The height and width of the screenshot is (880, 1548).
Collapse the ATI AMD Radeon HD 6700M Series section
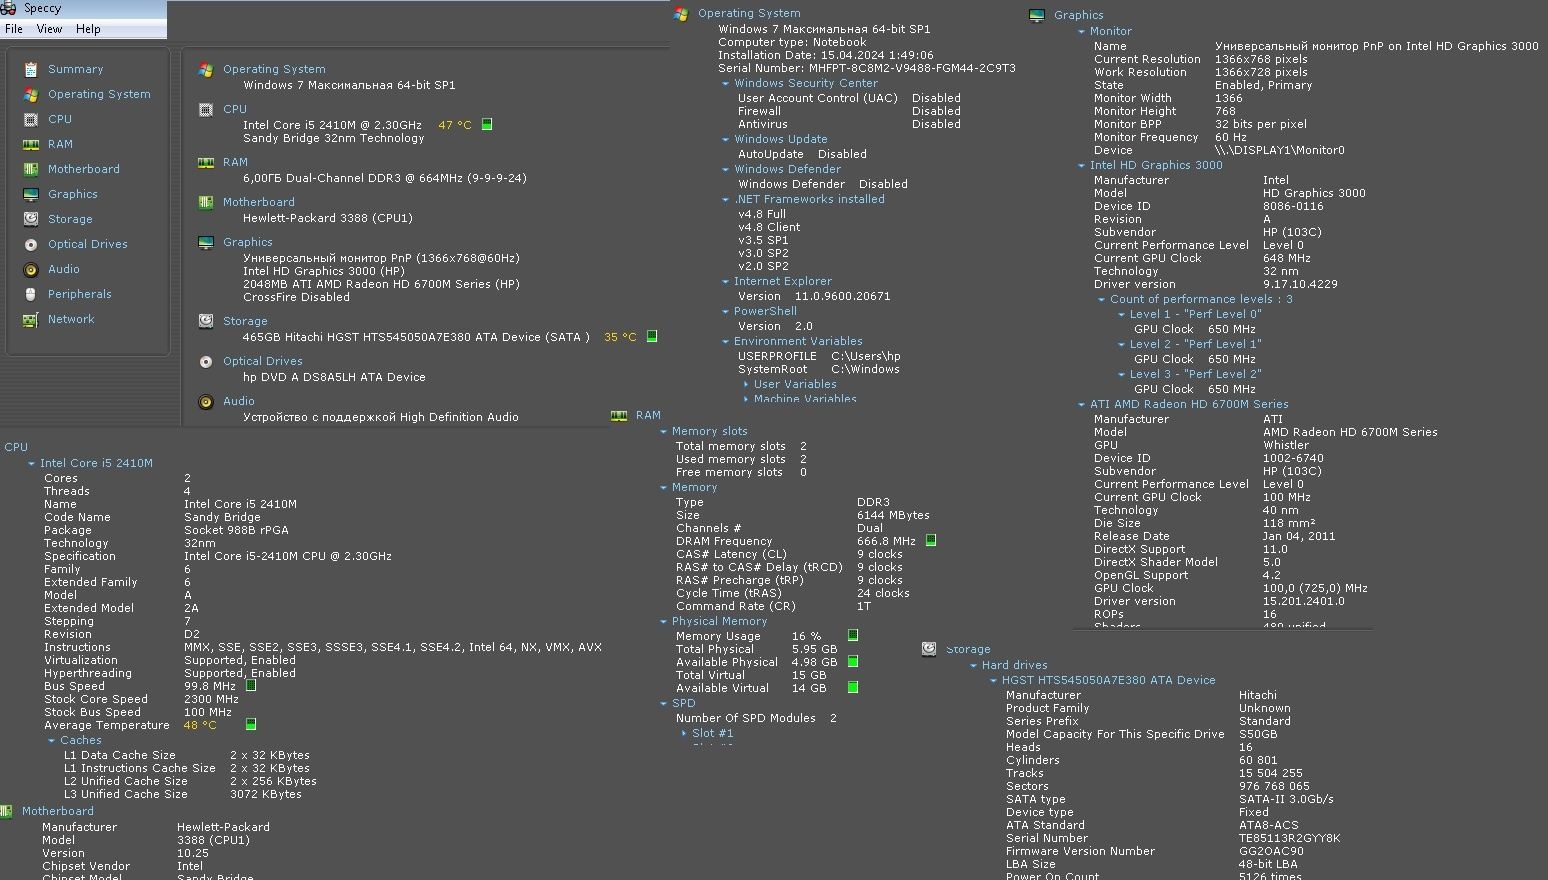1082,405
